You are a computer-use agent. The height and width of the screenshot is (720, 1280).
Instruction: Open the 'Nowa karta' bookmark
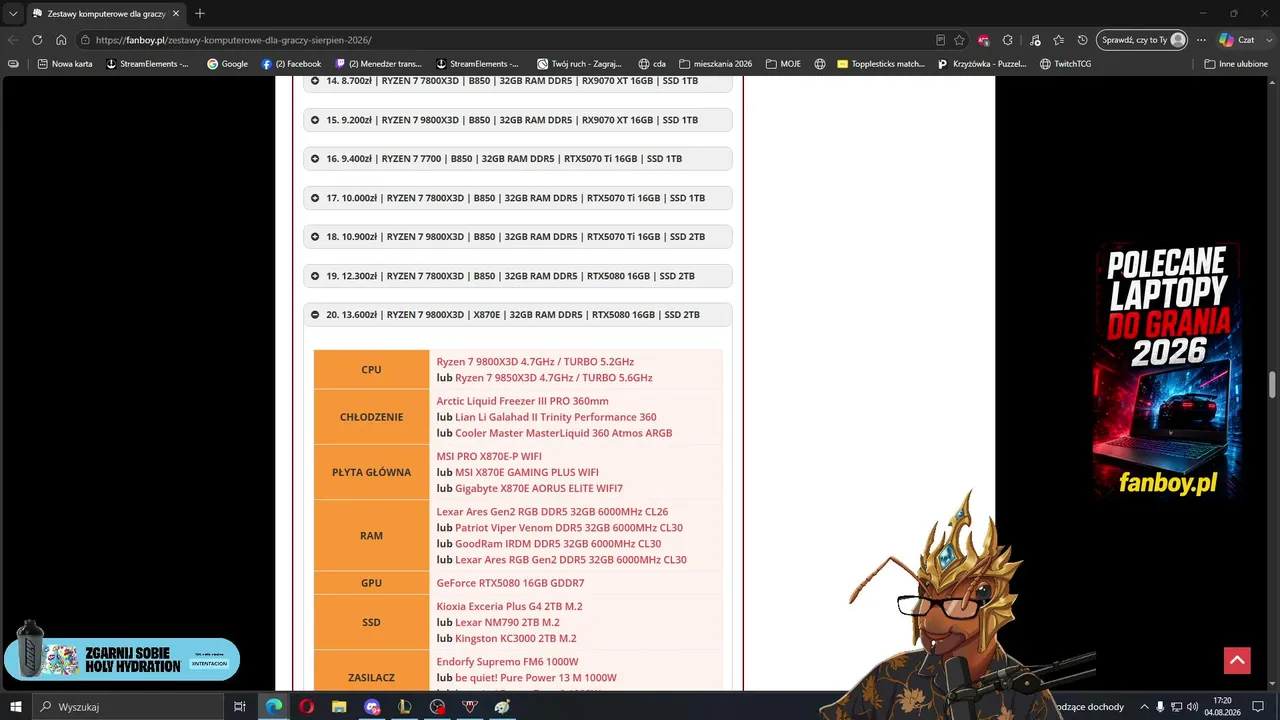(65, 64)
